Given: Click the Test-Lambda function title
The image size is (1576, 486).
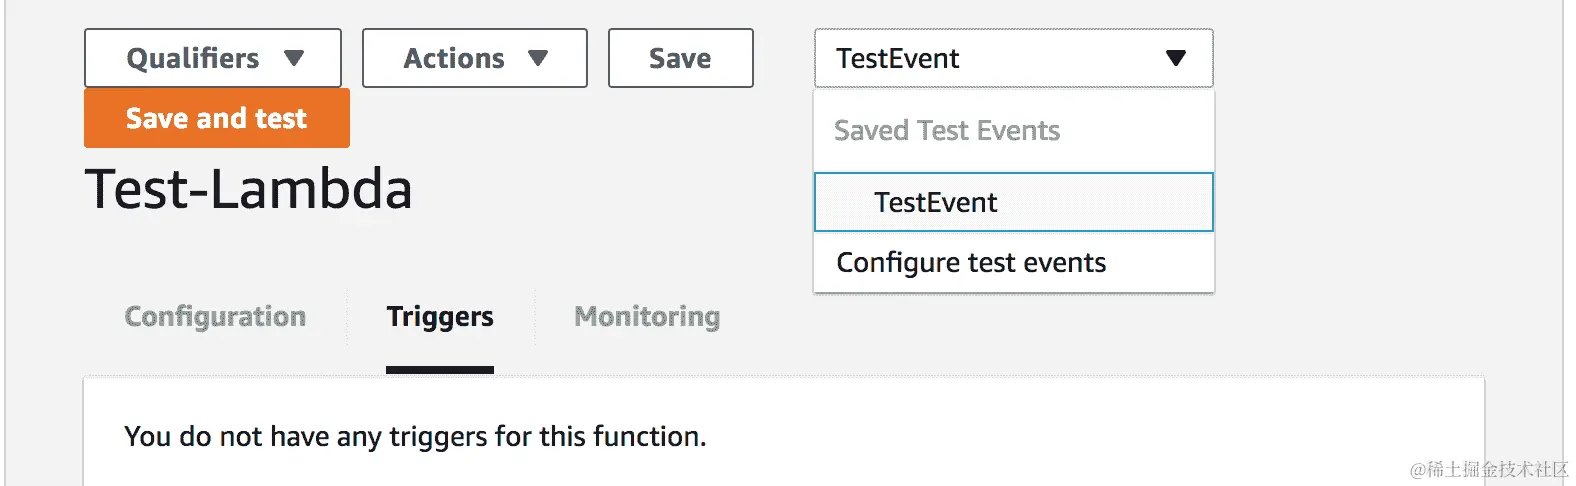Looking at the screenshot, I should point(248,189).
